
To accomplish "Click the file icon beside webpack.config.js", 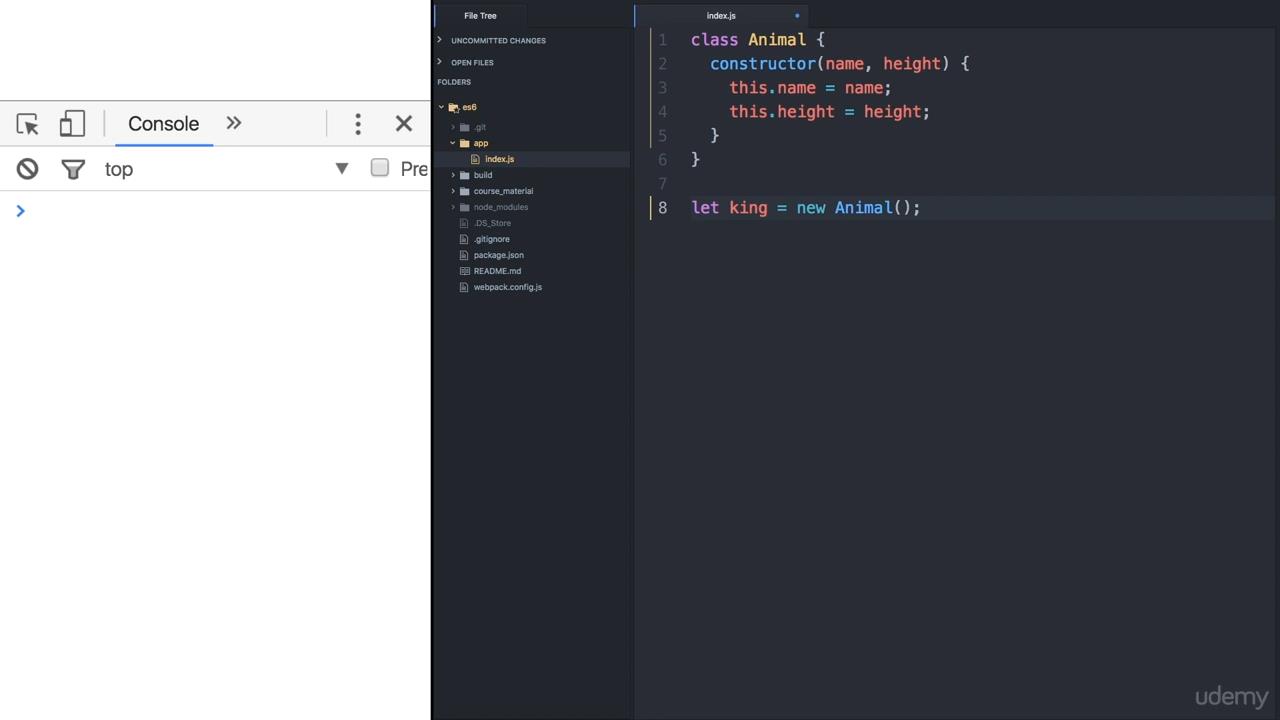I will (x=464, y=287).
